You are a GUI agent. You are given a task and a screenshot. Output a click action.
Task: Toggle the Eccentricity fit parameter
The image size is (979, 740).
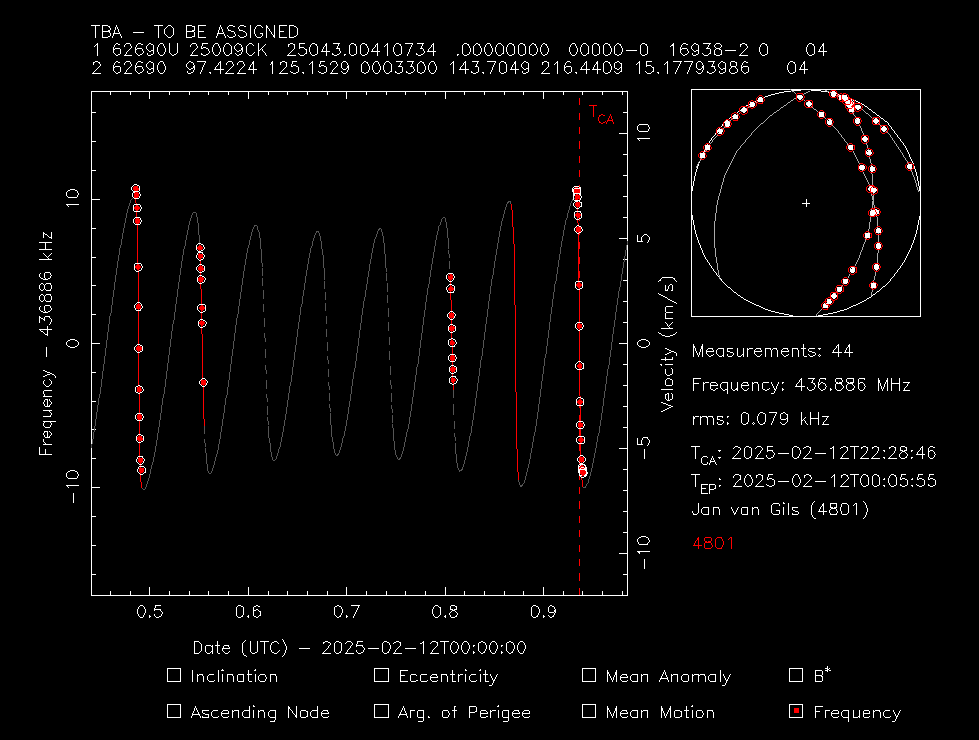click(x=381, y=676)
